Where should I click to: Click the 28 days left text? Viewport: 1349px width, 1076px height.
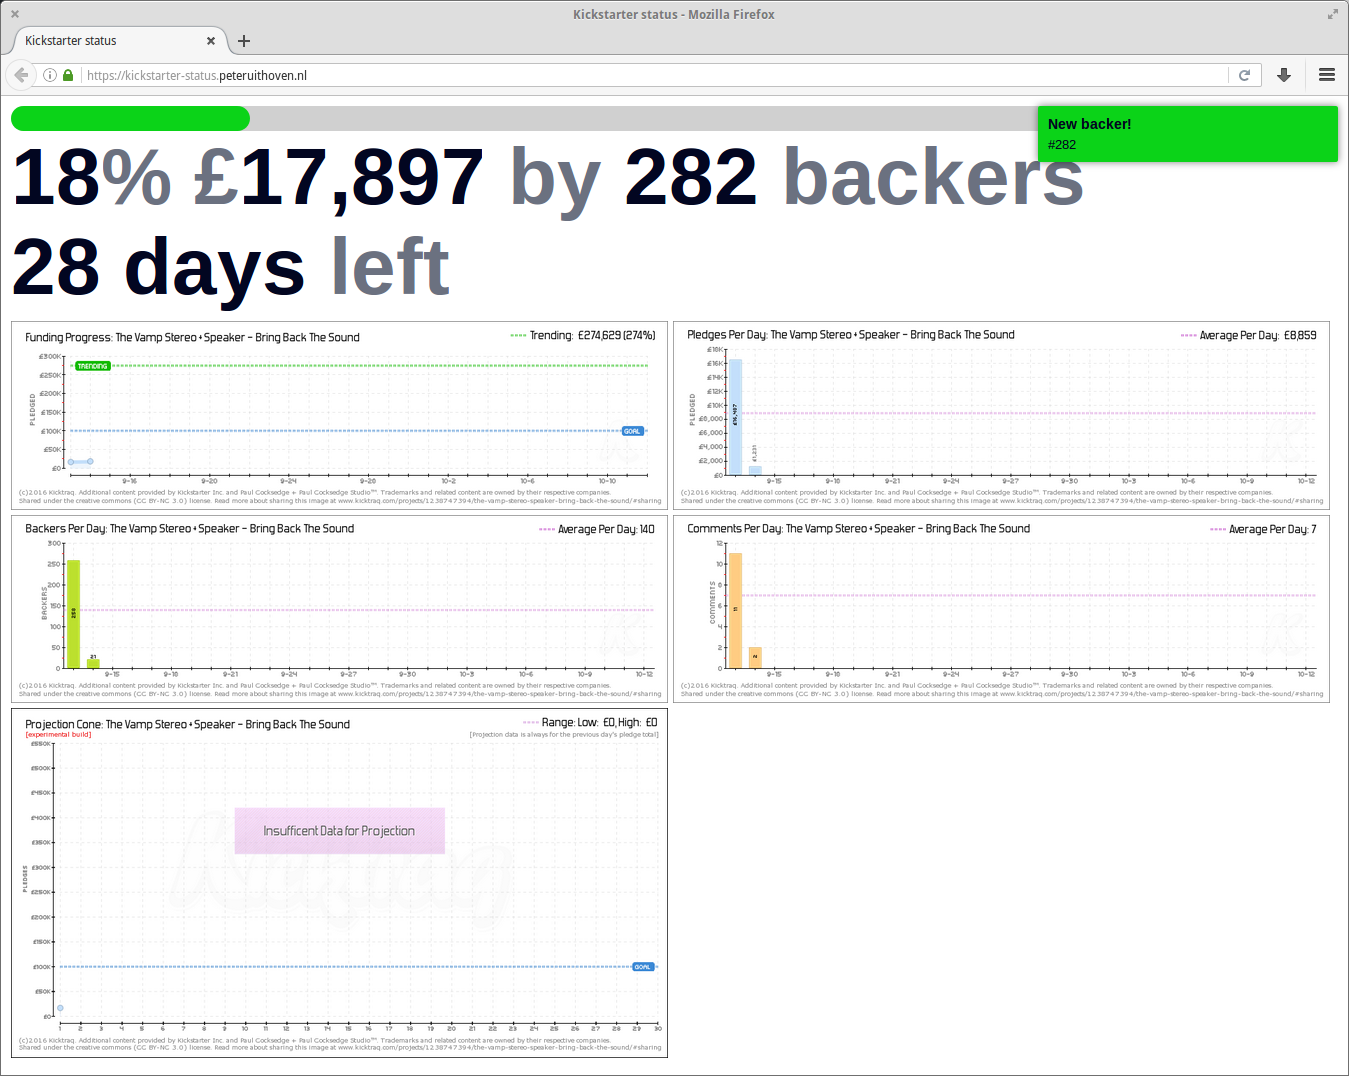(x=231, y=268)
